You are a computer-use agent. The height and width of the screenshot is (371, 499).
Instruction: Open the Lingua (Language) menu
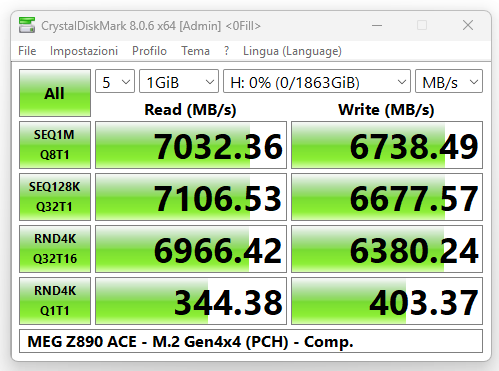pos(292,51)
